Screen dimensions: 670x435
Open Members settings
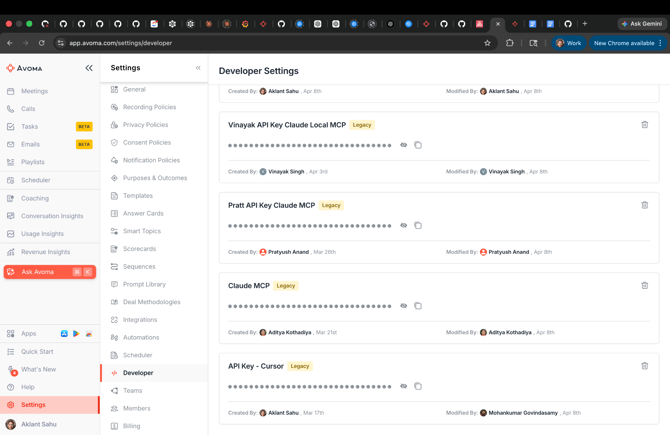pos(154,409)
